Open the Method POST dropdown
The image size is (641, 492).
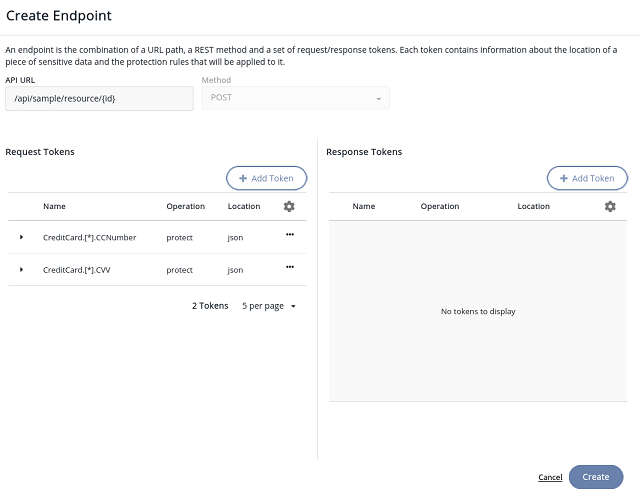tap(295, 98)
